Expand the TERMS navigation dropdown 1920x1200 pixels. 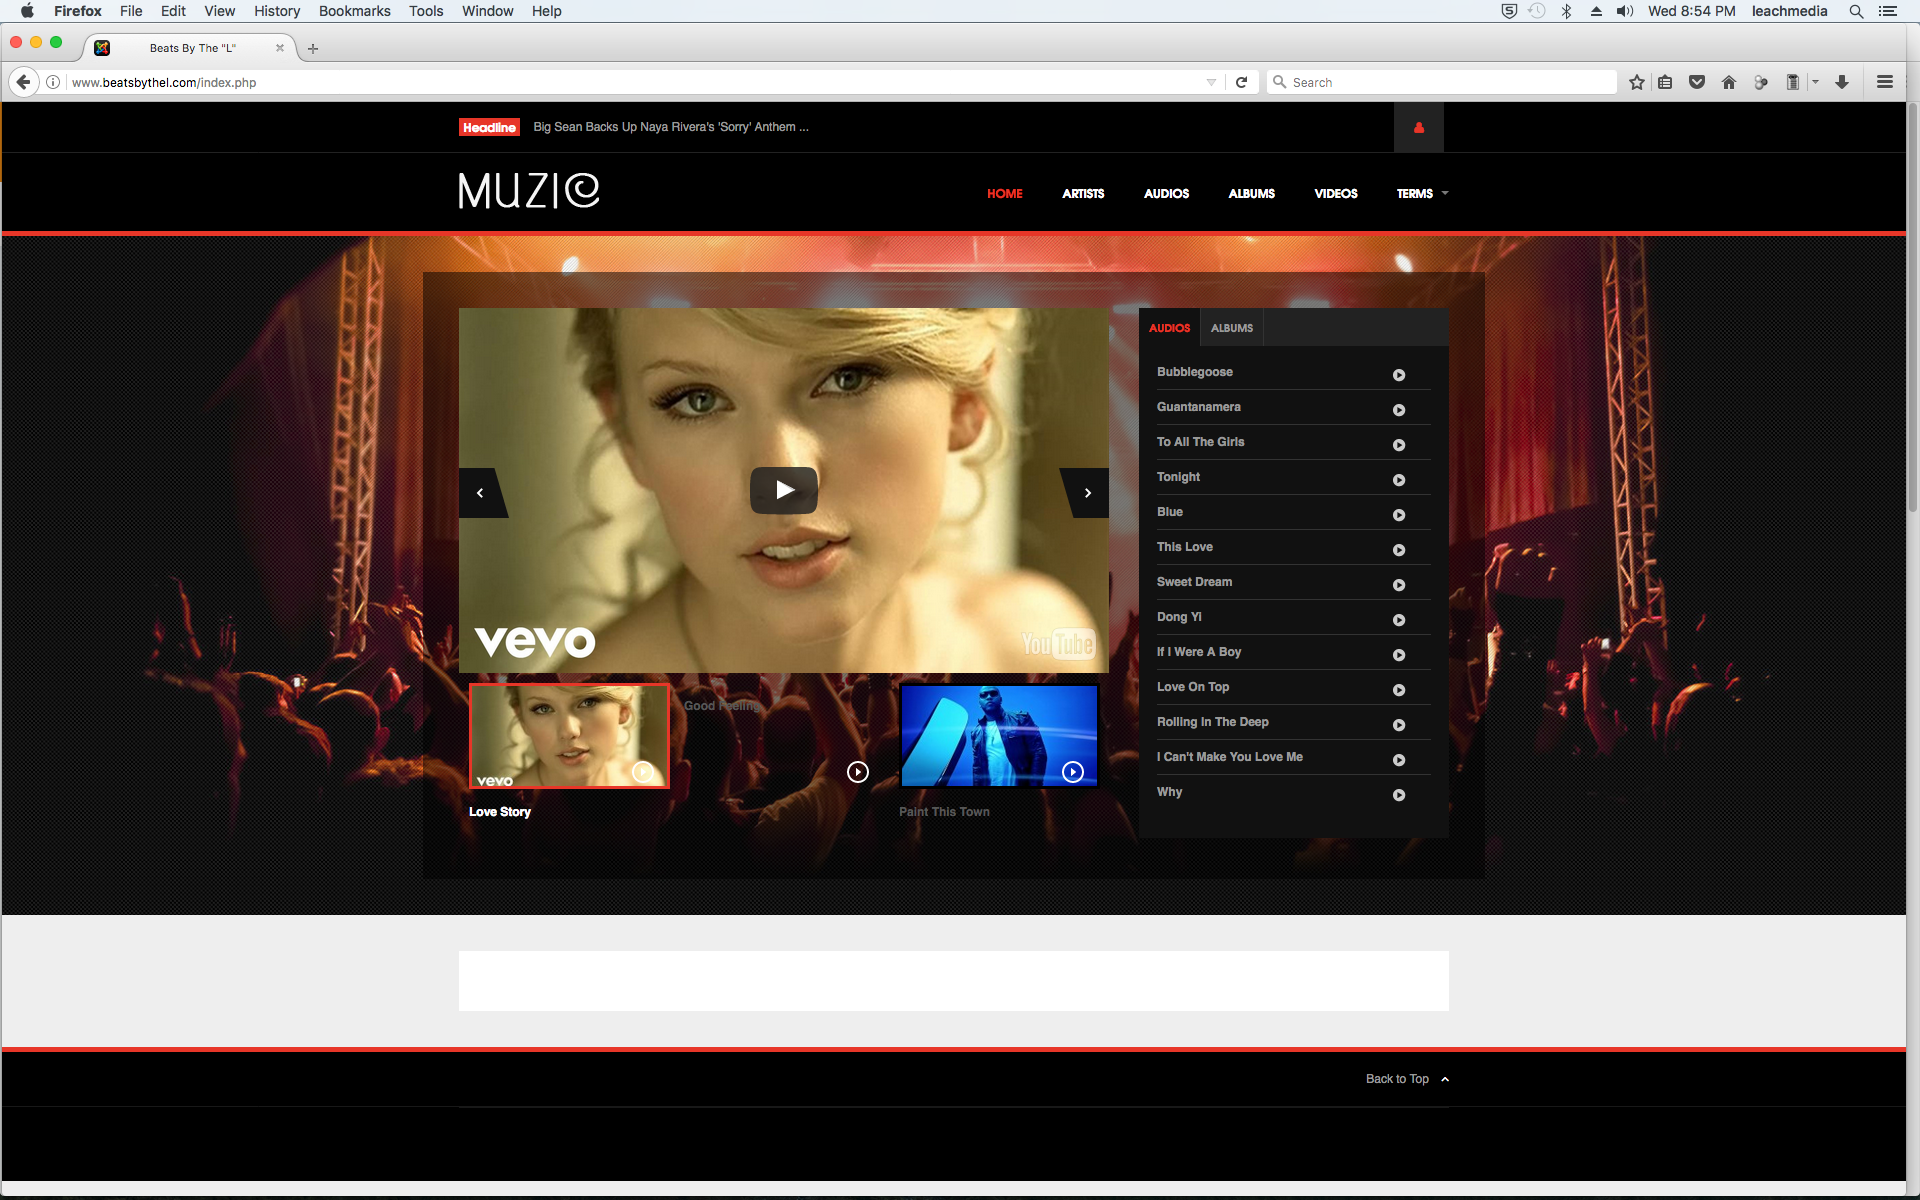pos(1422,194)
